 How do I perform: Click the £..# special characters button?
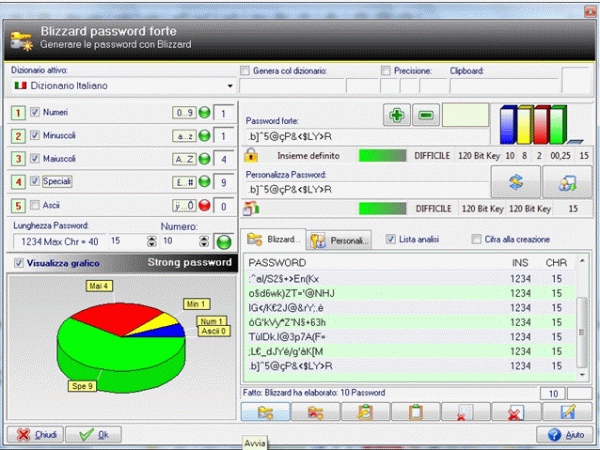(x=184, y=182)
